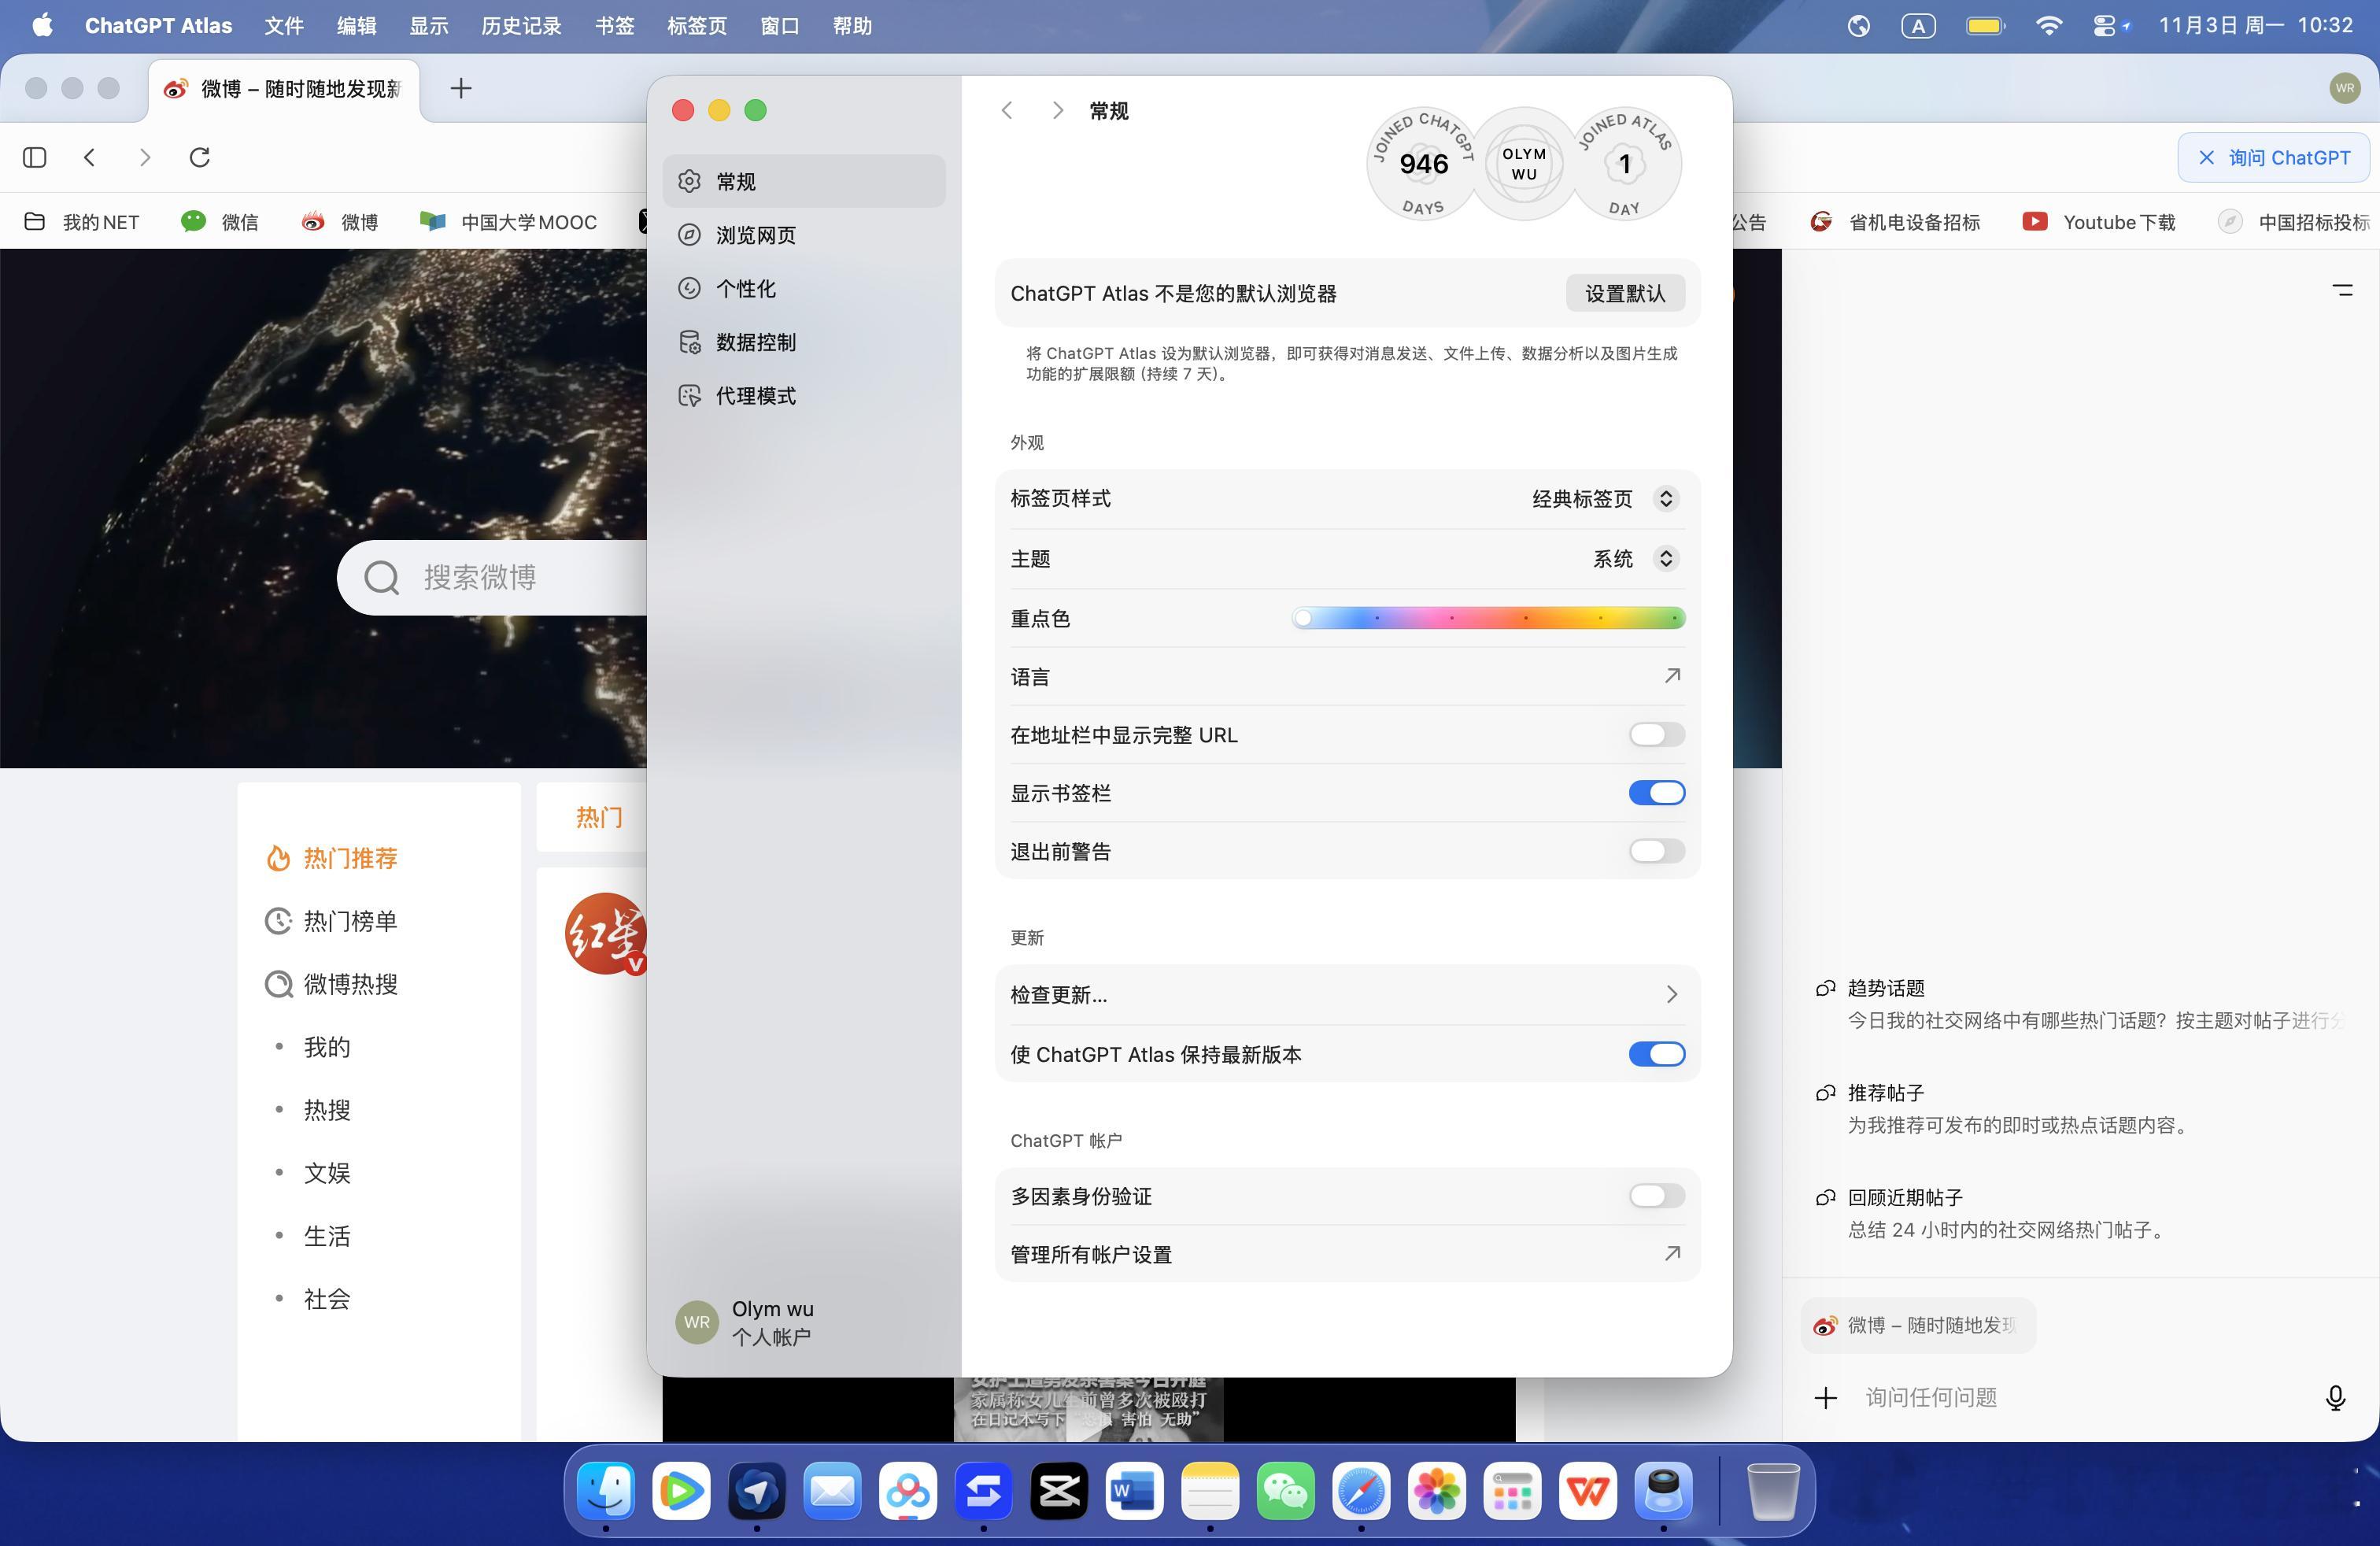Expand the 检查更新 row chevron
The image size is (2380, 1546).
1671,994
